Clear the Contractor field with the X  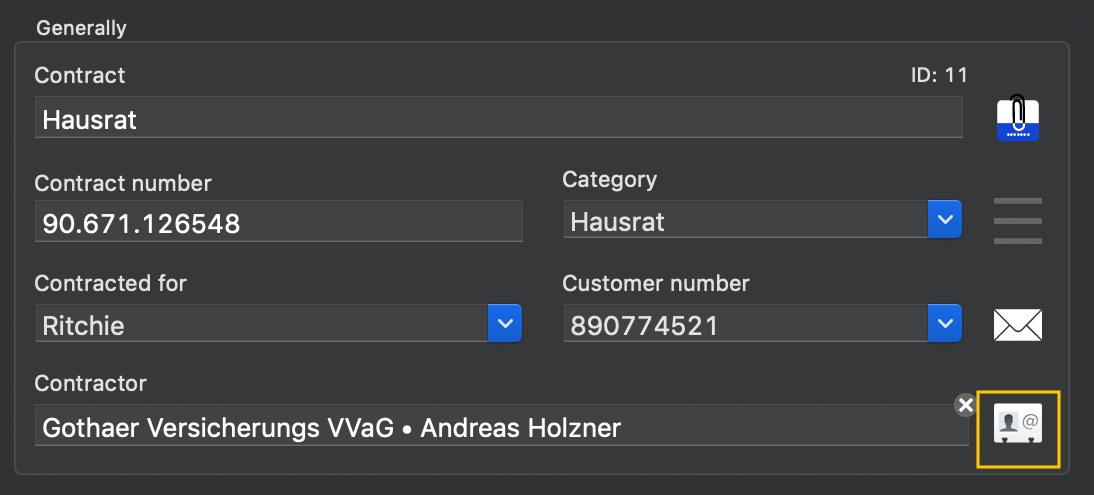pyautogui.click(x=966, y=405)
